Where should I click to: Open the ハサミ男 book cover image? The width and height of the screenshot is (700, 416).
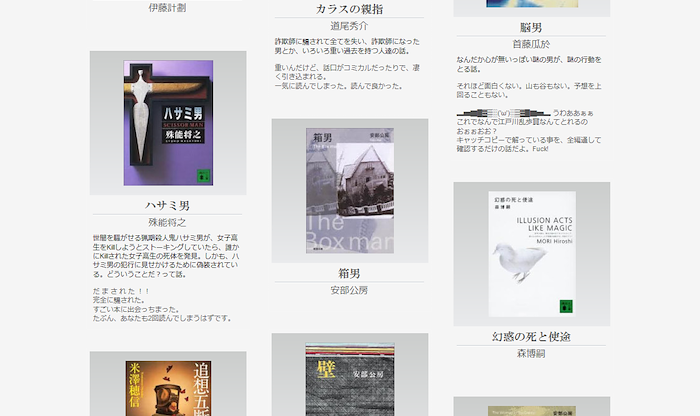coord(168,123)
